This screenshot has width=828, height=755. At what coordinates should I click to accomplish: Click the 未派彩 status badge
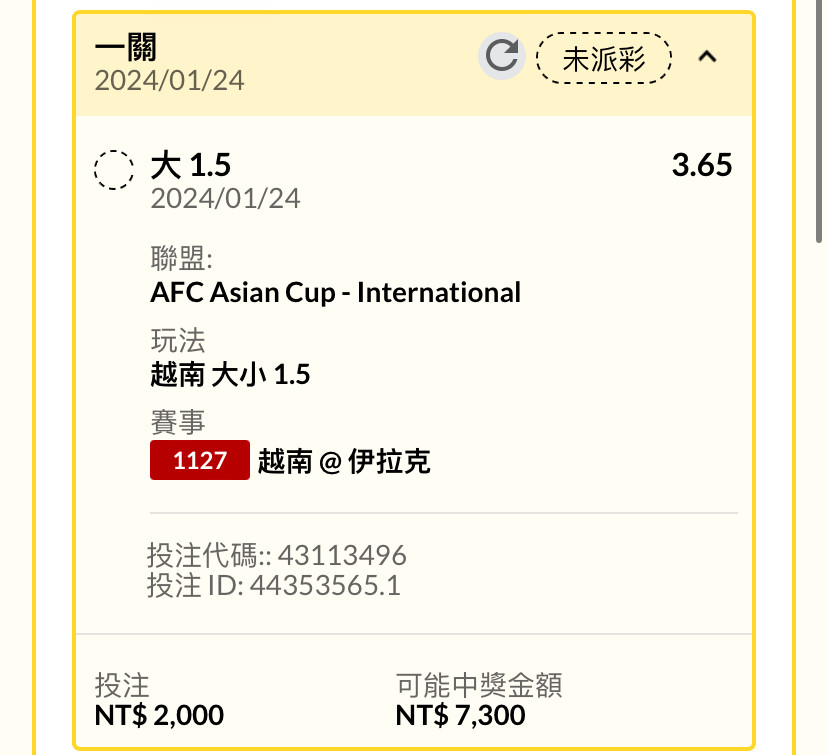click(604, 58)
